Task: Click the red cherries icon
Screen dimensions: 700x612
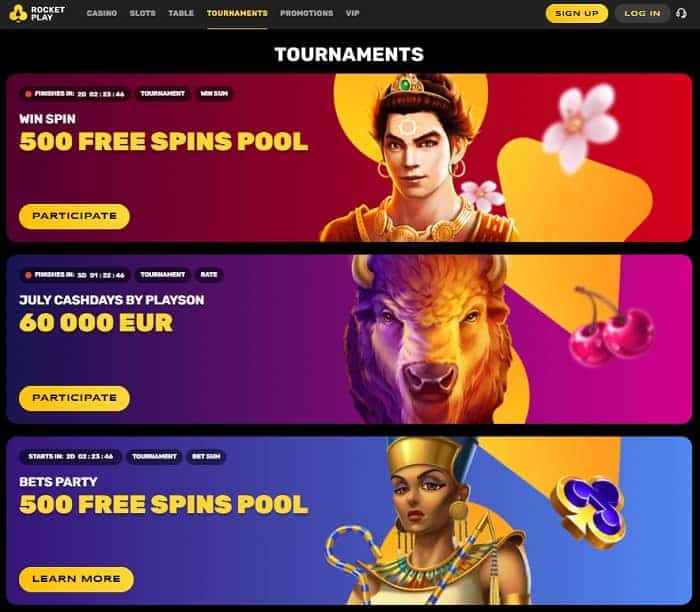Action: click(612, 328)
